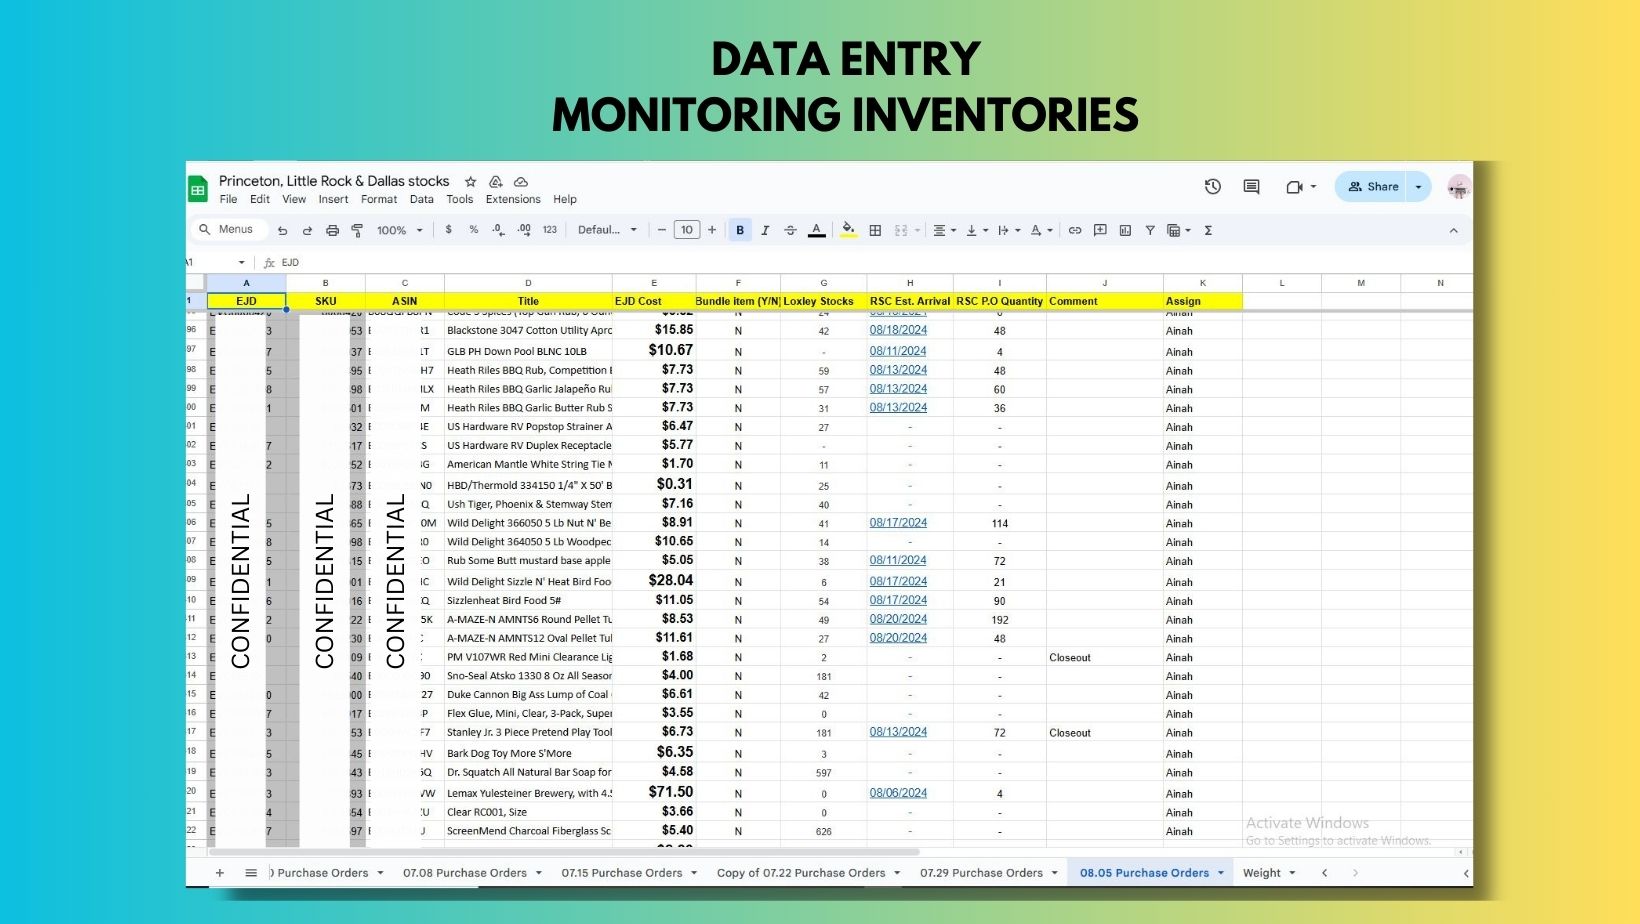Increase font size with plus button
The height and width of the screenshot is (924, 1640).
(x=712, y=230)
